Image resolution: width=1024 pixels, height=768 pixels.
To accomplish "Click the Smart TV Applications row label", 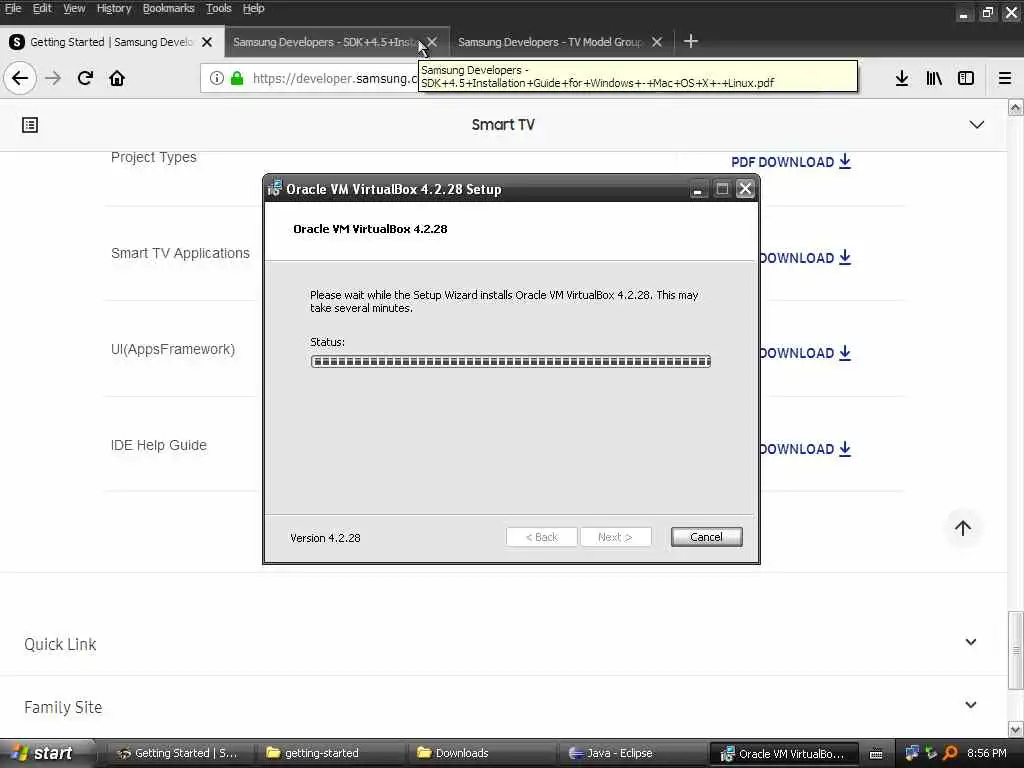I will click(x=180, y=253).
